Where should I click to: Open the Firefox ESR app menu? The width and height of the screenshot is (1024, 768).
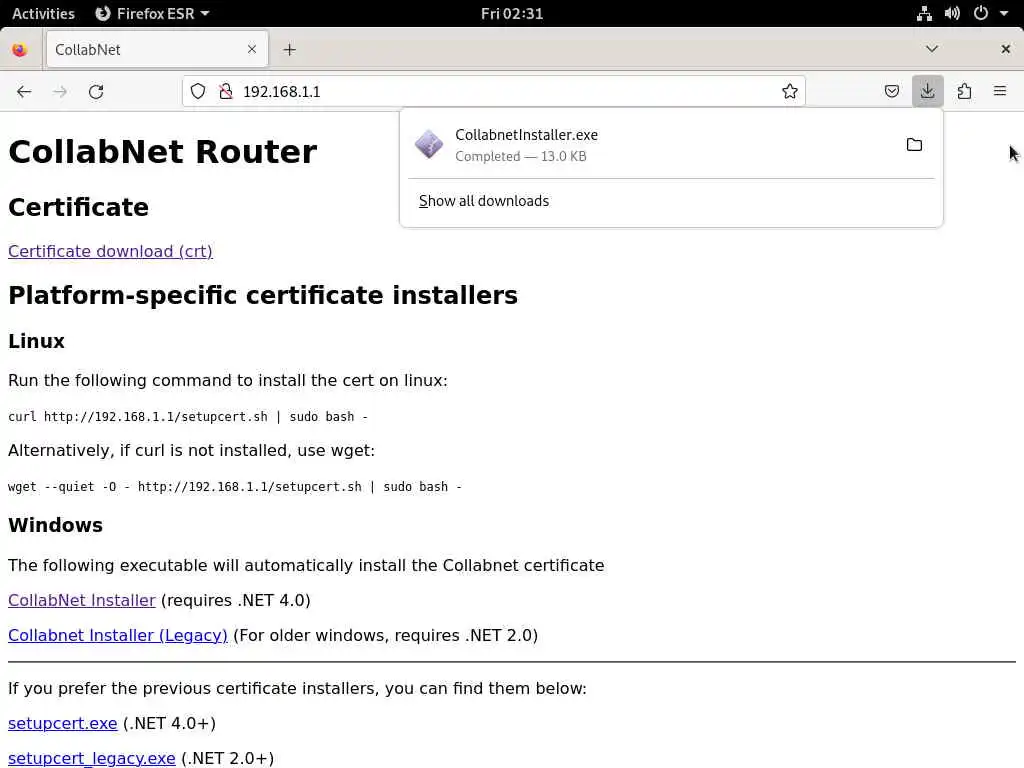point(152,13)
